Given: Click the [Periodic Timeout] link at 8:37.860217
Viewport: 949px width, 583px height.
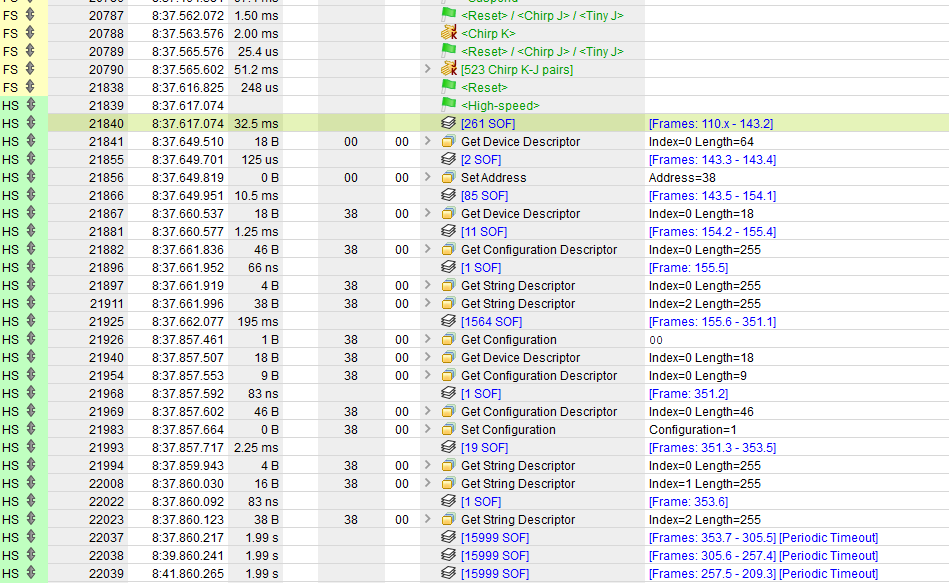Looking at the screenshot, I should (828, 537).
